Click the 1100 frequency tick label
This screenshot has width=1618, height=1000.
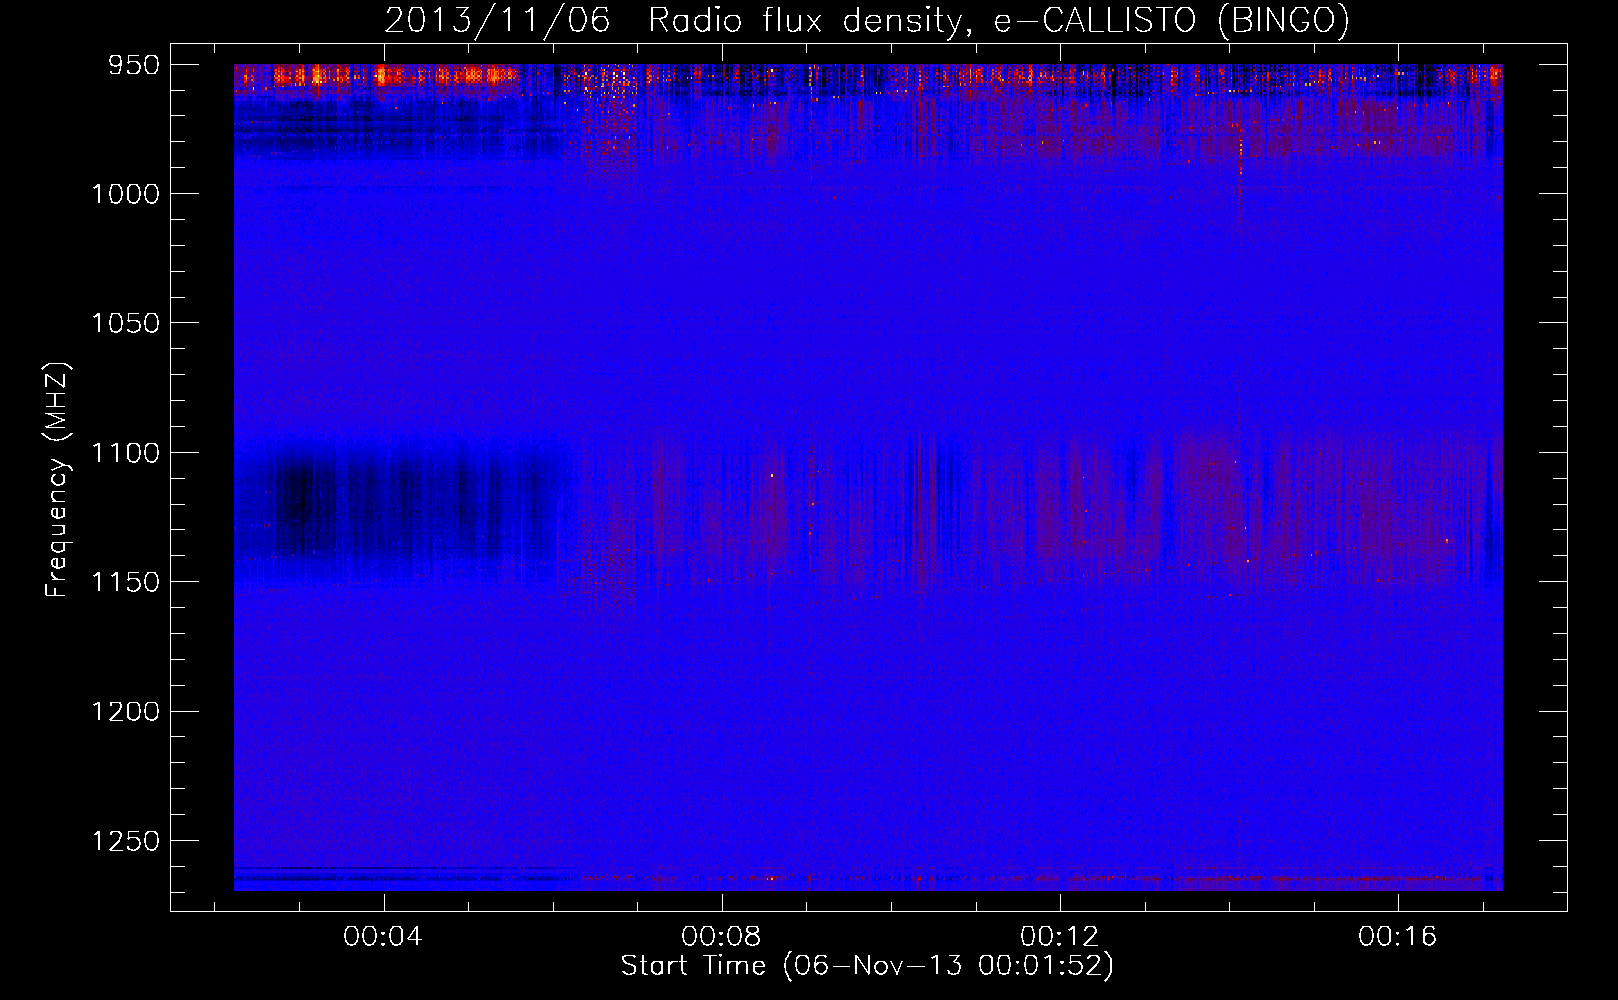[125, 453]
